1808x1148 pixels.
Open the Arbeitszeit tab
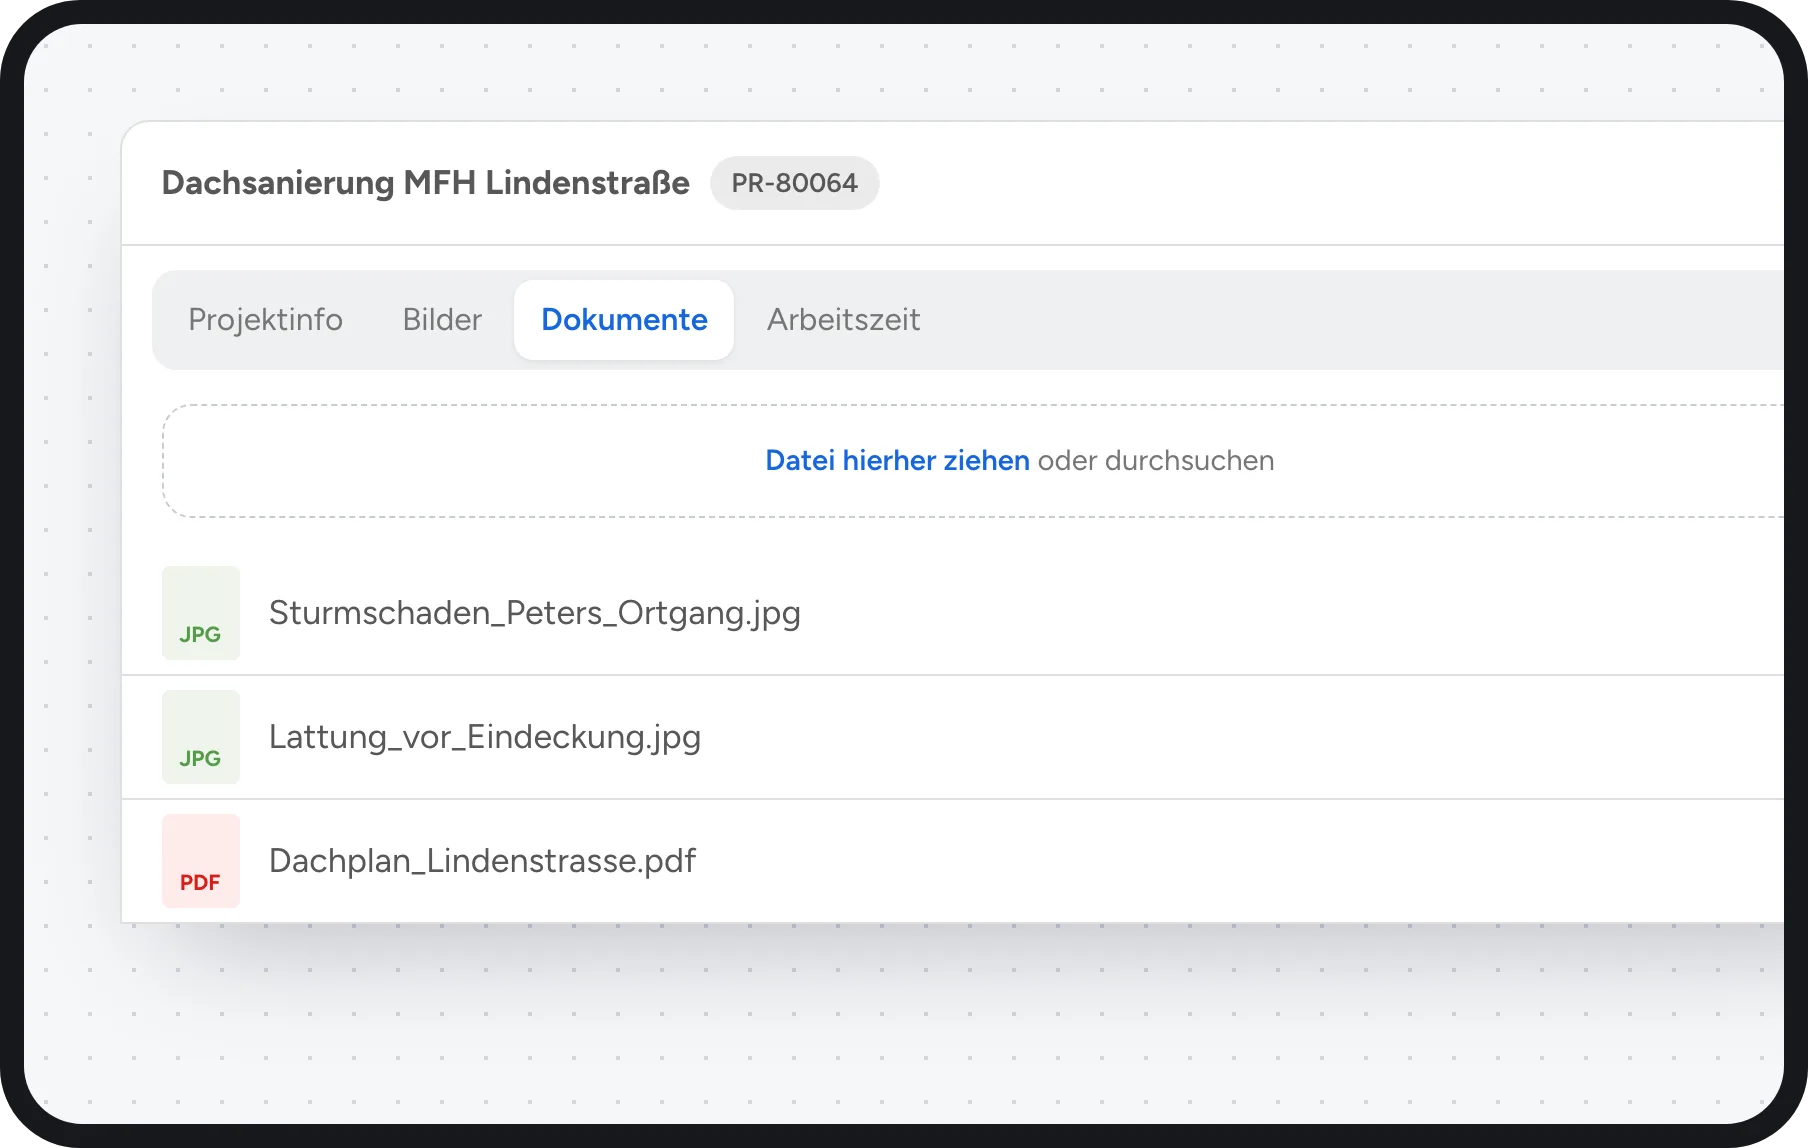click(x=843, y=320)
